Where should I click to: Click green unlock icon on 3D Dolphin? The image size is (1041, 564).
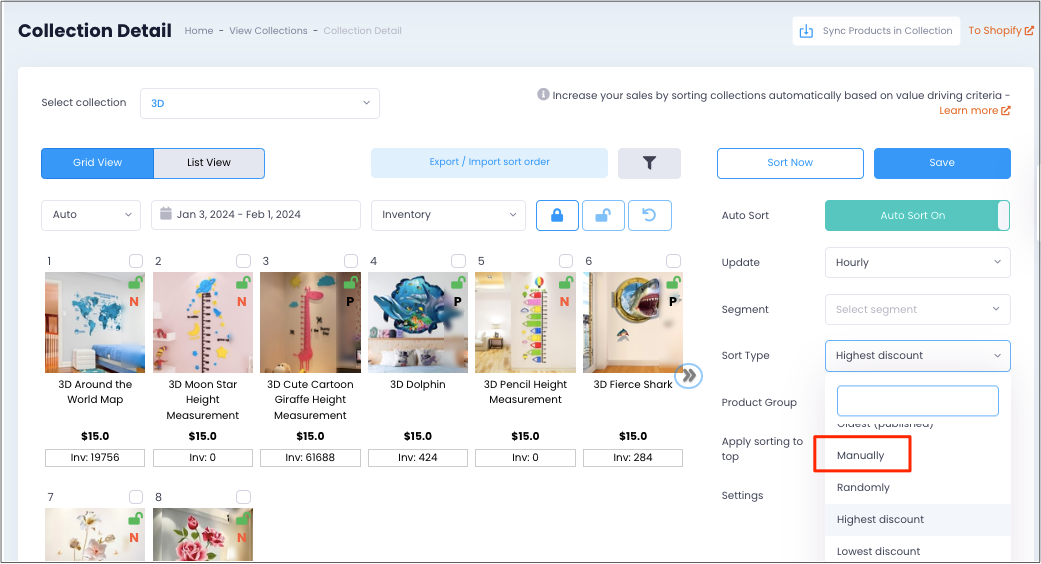pos(458,283)
